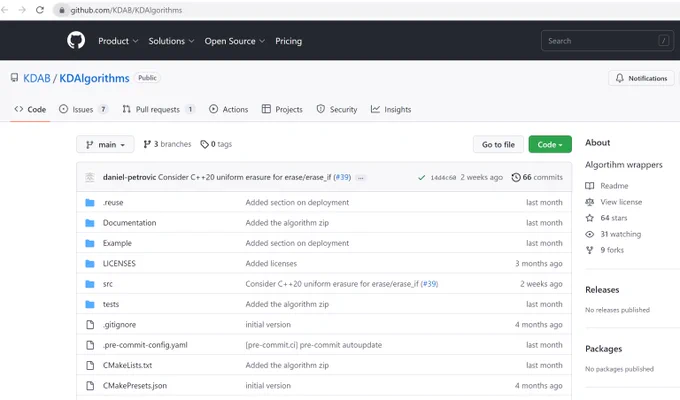The width and height of the screenshot is (680, 400).
Task: Click the LICENSES folder icon
Action: point(90,264)
